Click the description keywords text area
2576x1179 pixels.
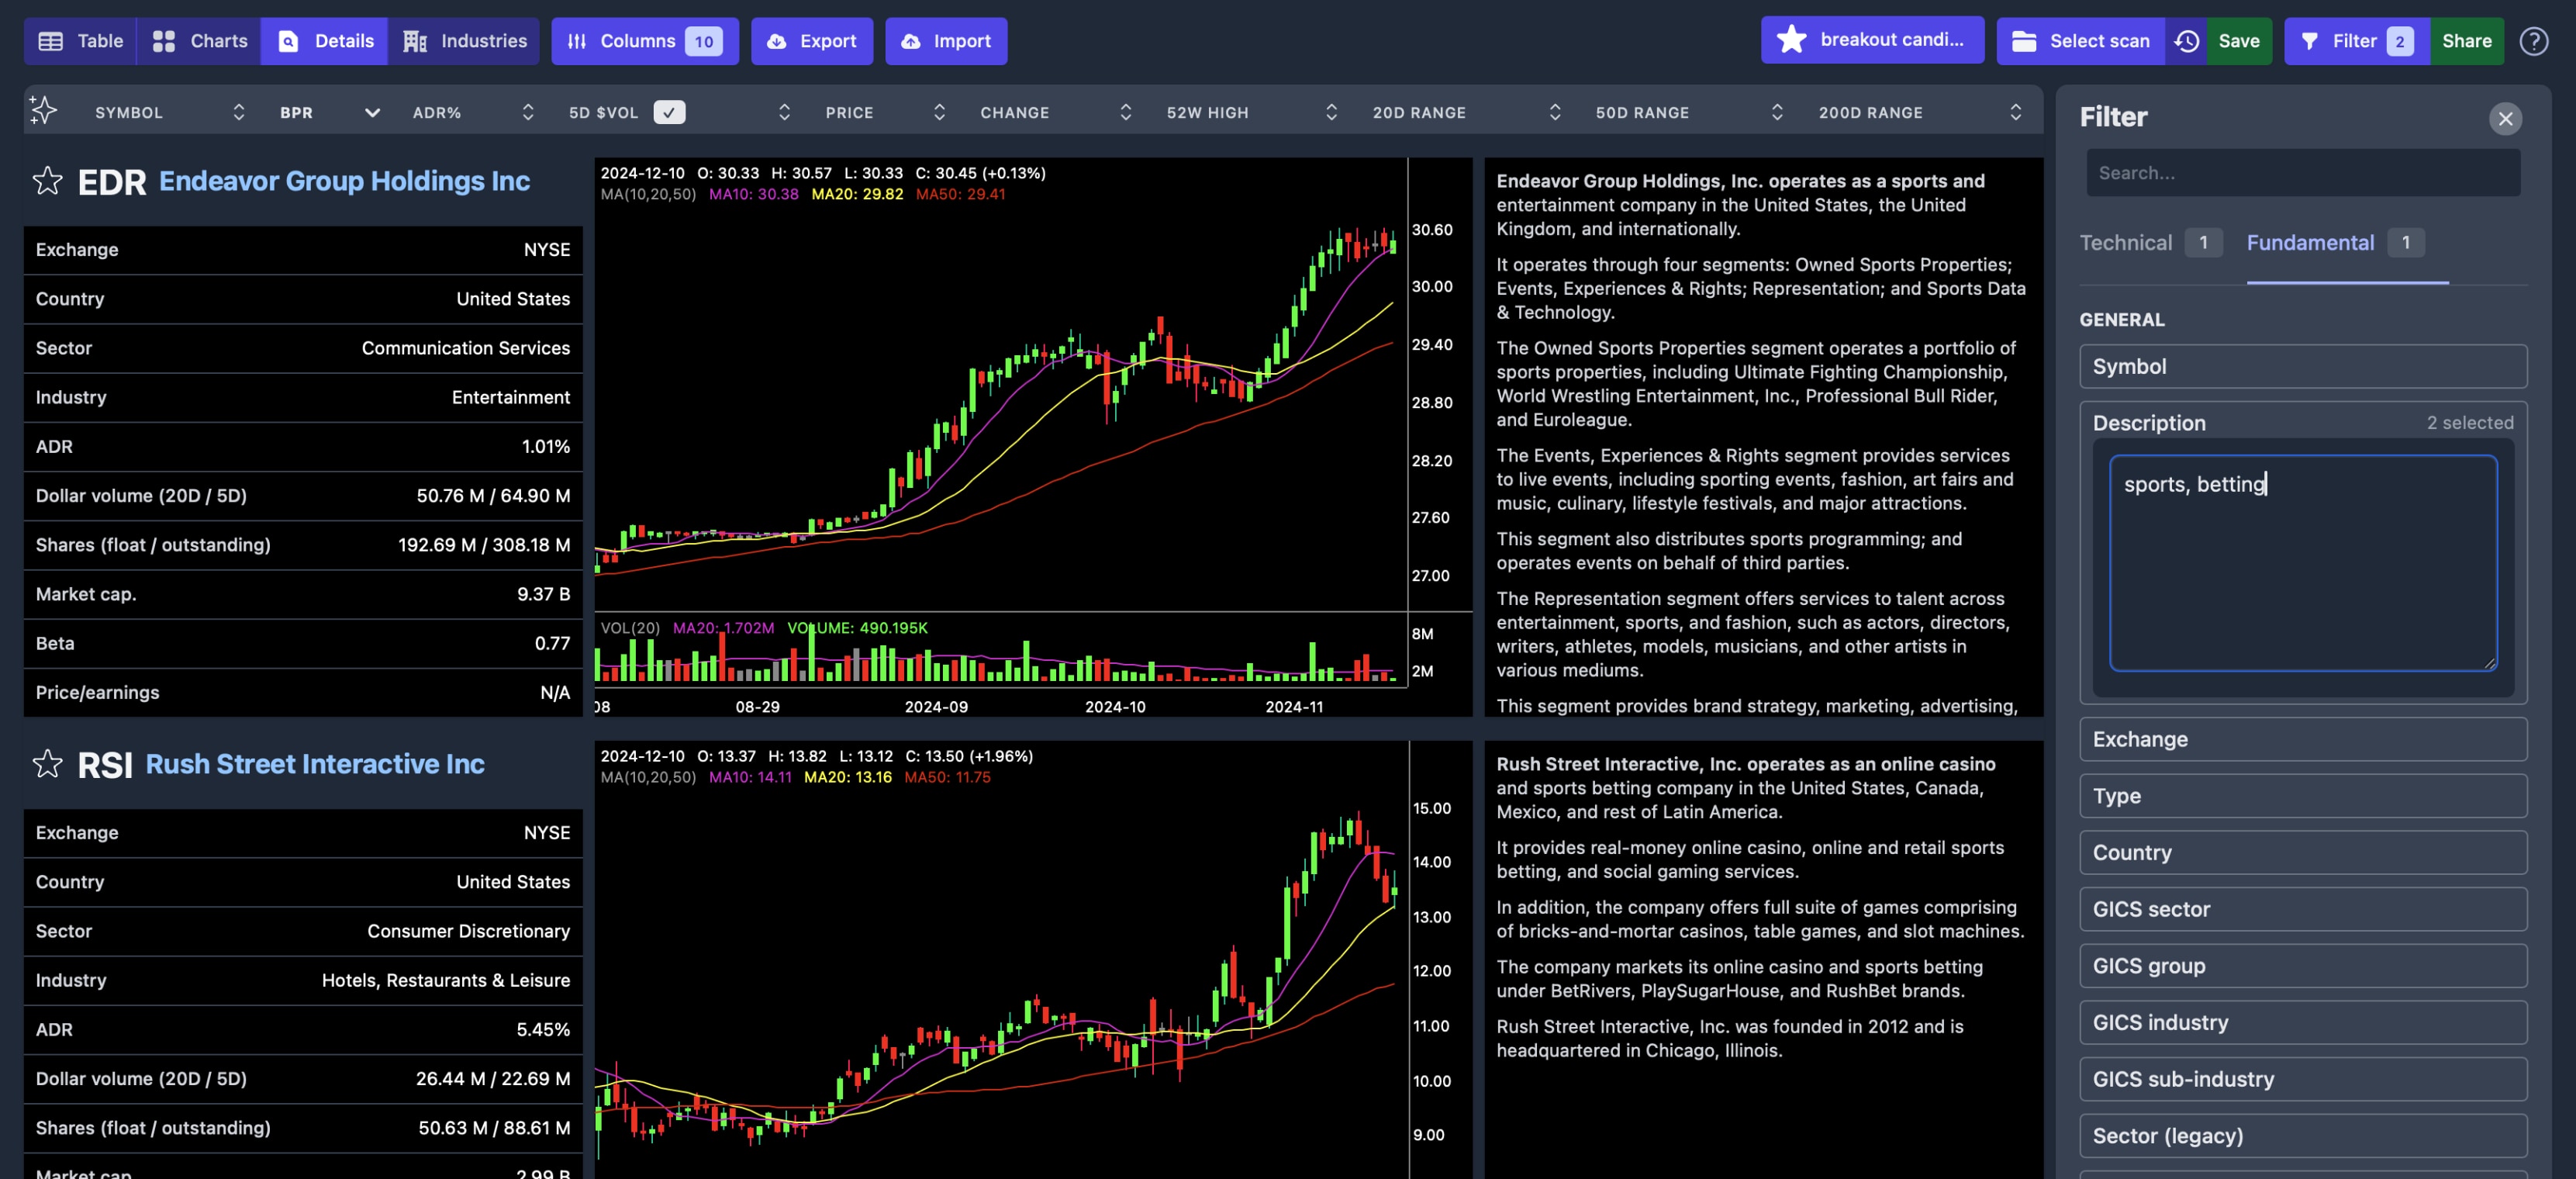(x=2303, y=563)
